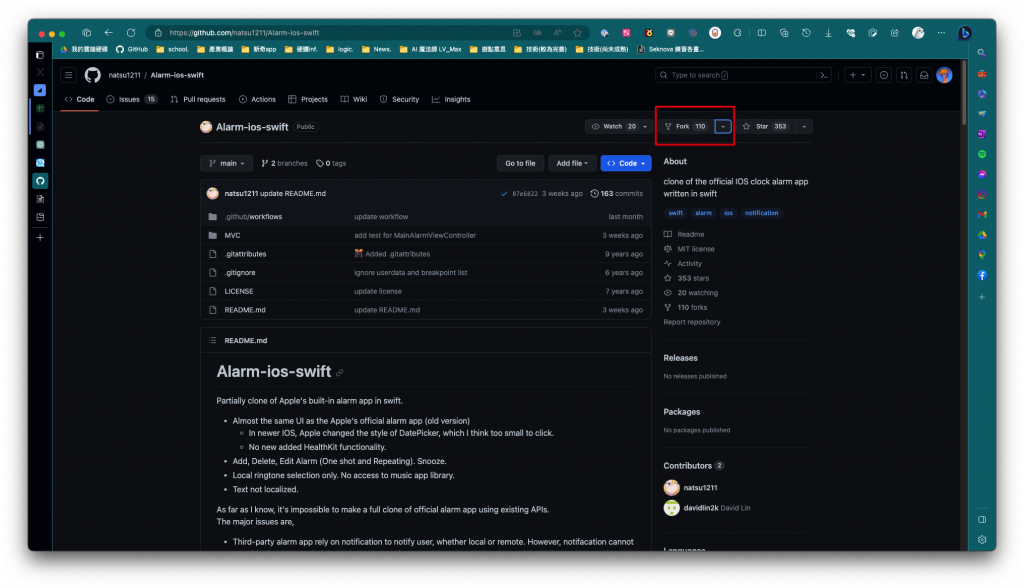
Task: Open the Gmail icon in the browser sidebar
Action: coord(982,214)
